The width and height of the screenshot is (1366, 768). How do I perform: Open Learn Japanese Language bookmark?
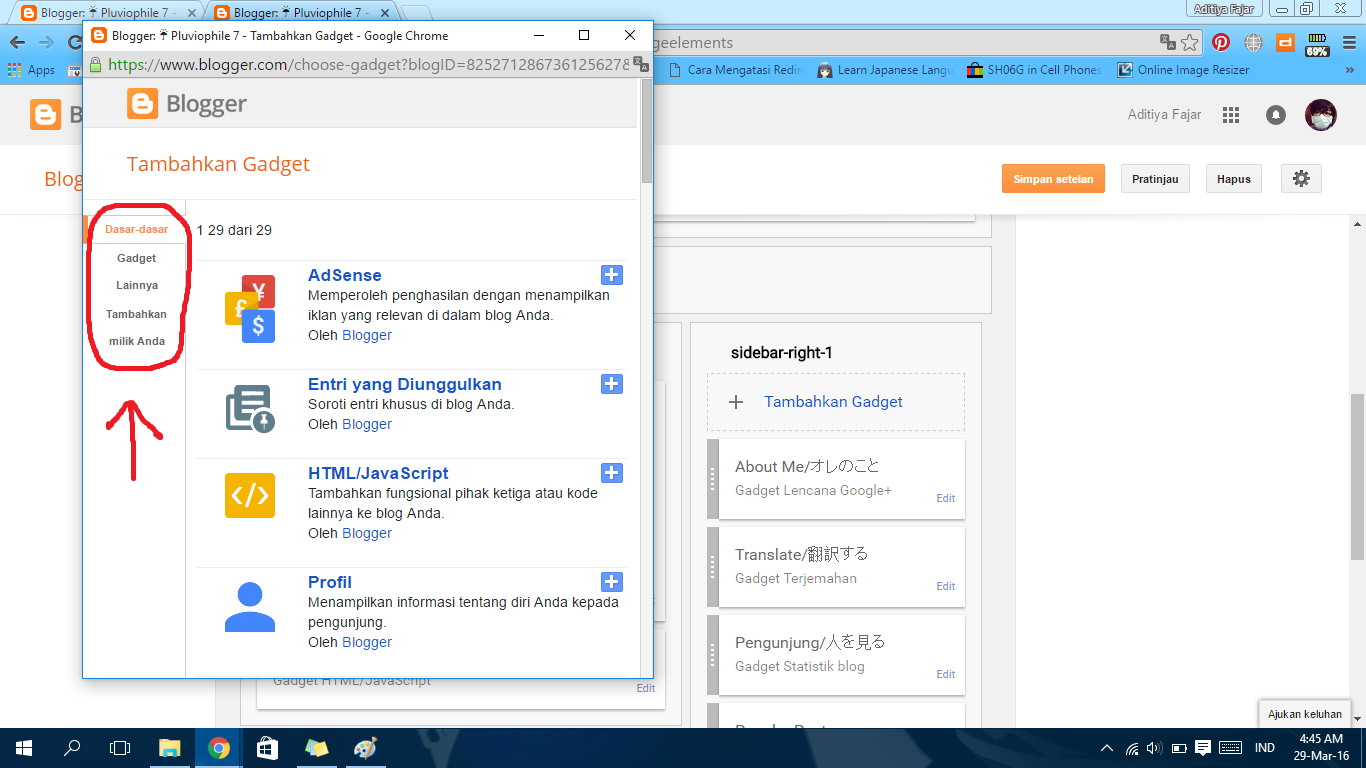click(886, 70)
